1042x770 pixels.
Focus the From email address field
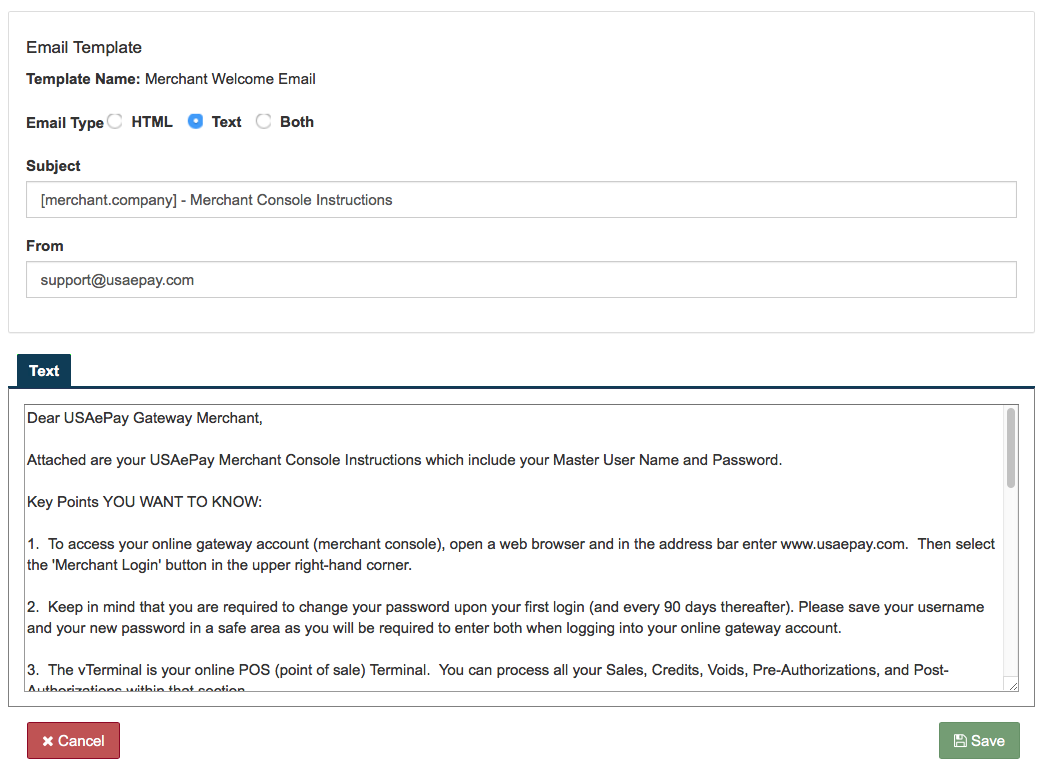(x=521, y=280)
